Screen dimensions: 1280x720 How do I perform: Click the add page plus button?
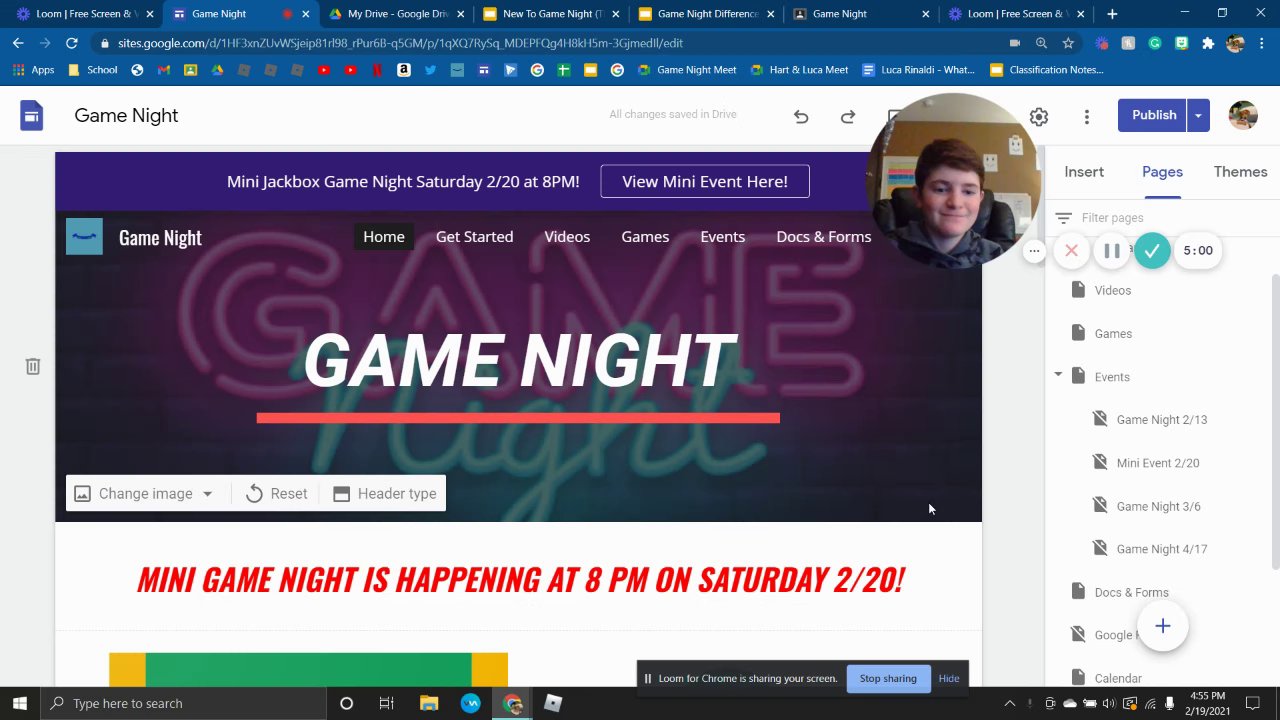click(x=1162, y=626)
